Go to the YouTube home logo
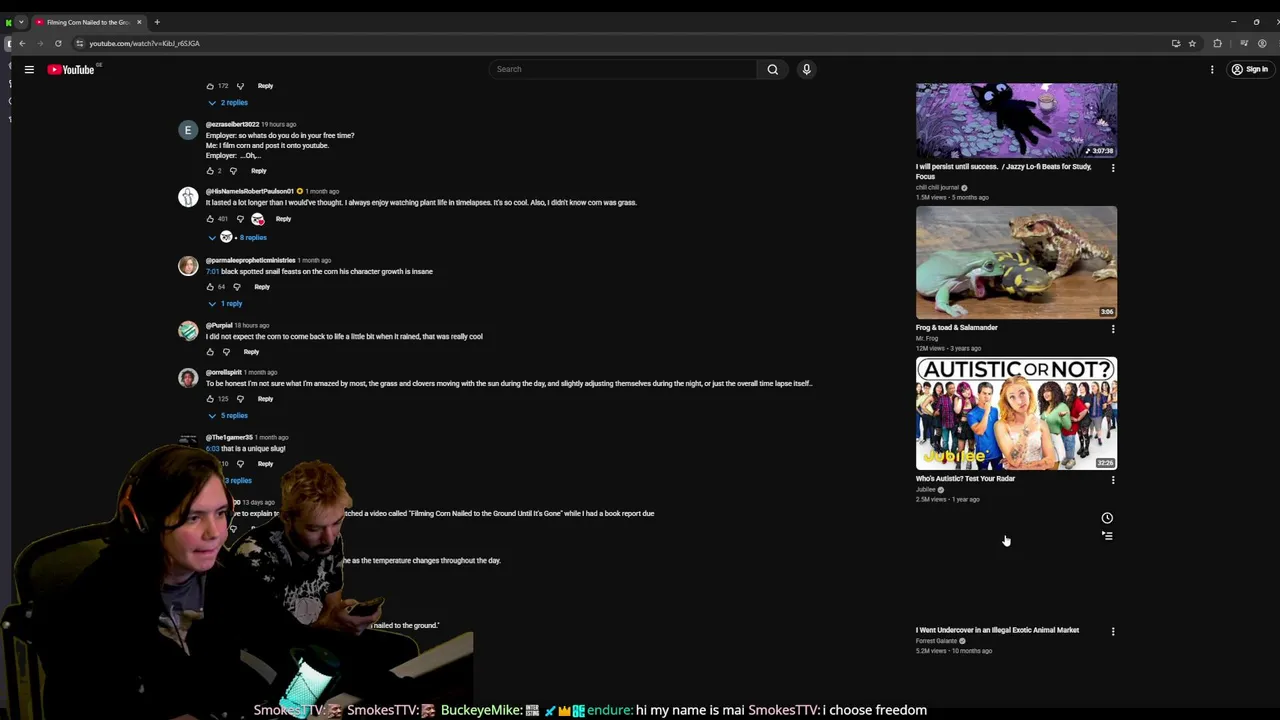1280x720 pixels. click(x=71, y=69)
